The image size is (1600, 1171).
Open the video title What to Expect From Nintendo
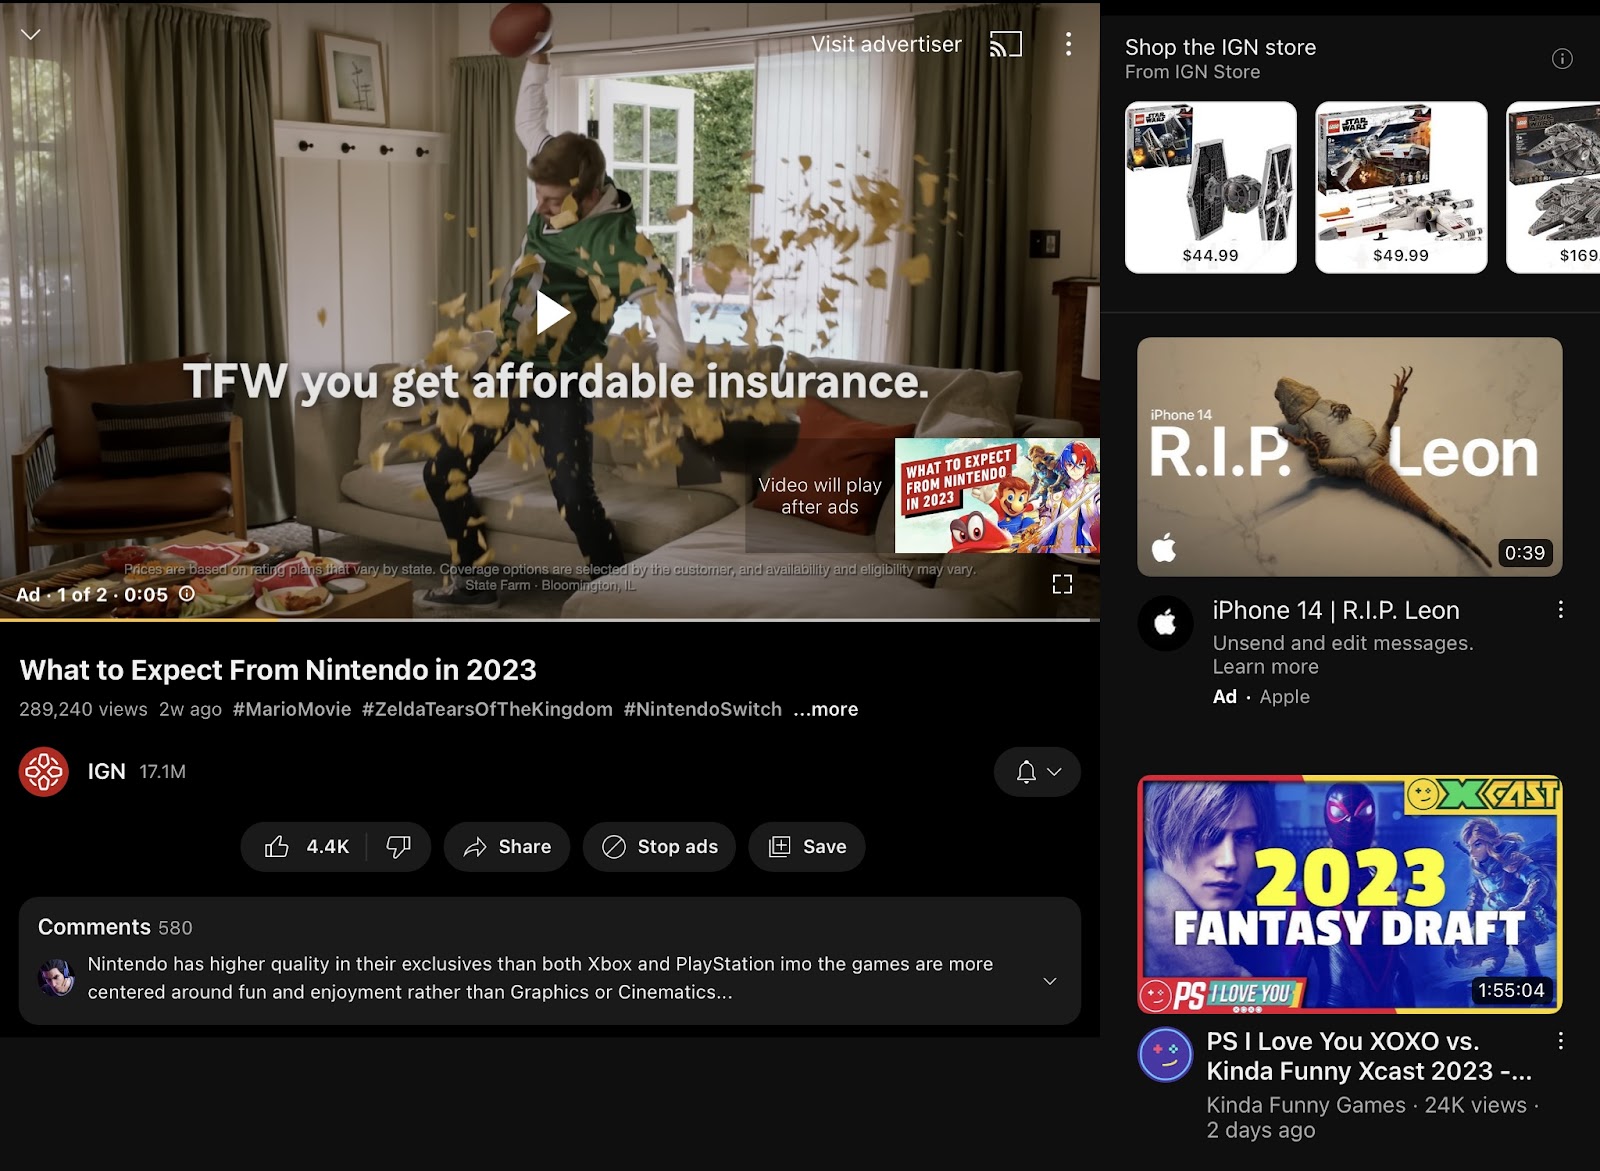(278, 670)
